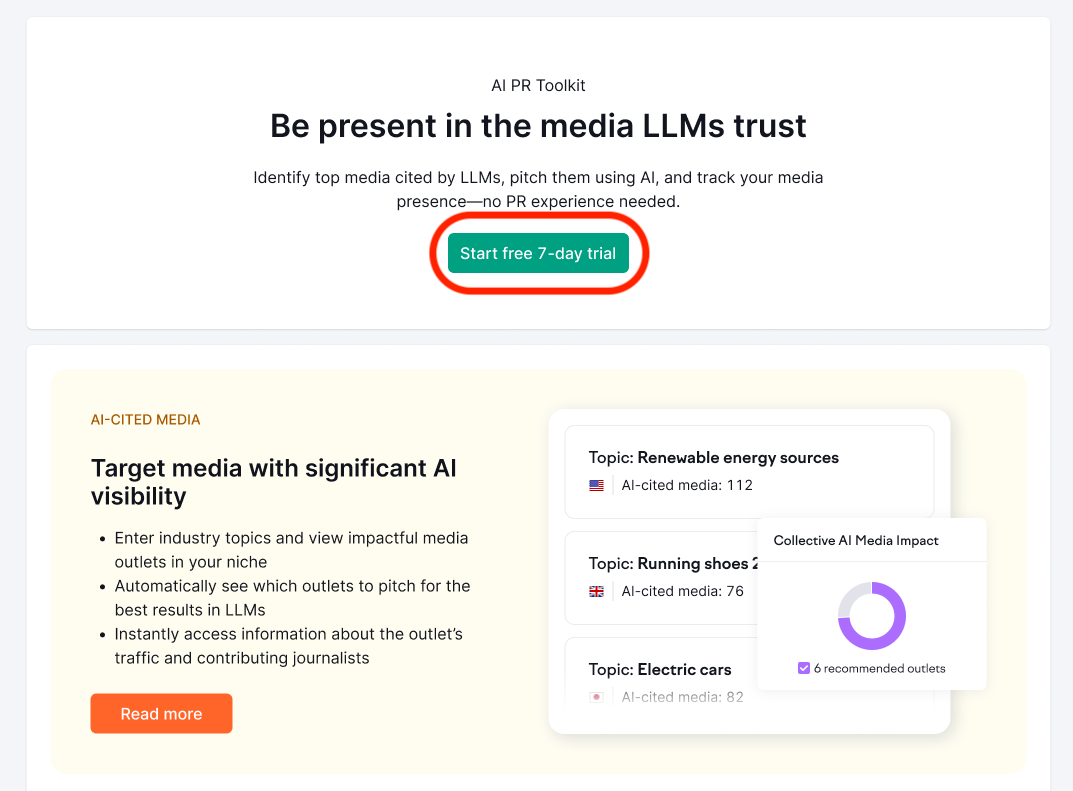Click the AI-CITED MEDIA section label
Image resolution: width=1073 pixels, height=791 pixels.
[x=145, y=420]
